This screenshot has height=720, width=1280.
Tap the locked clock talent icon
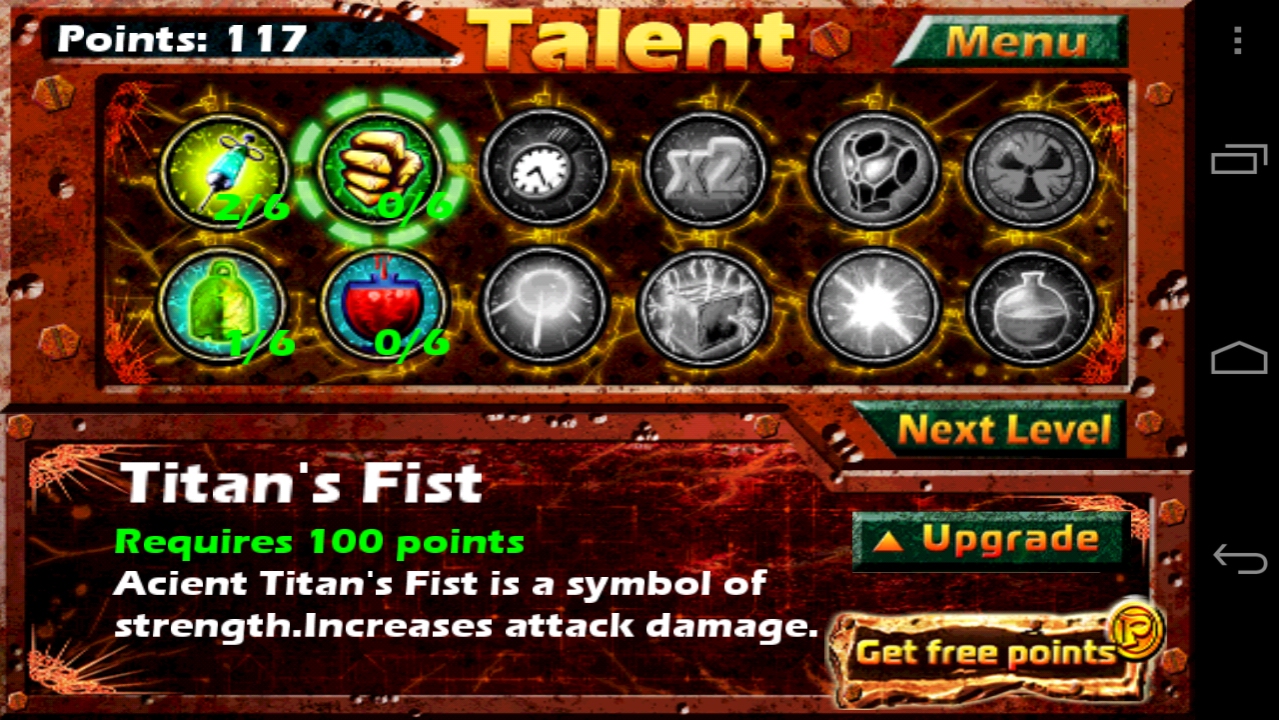[x=545, y=168]
